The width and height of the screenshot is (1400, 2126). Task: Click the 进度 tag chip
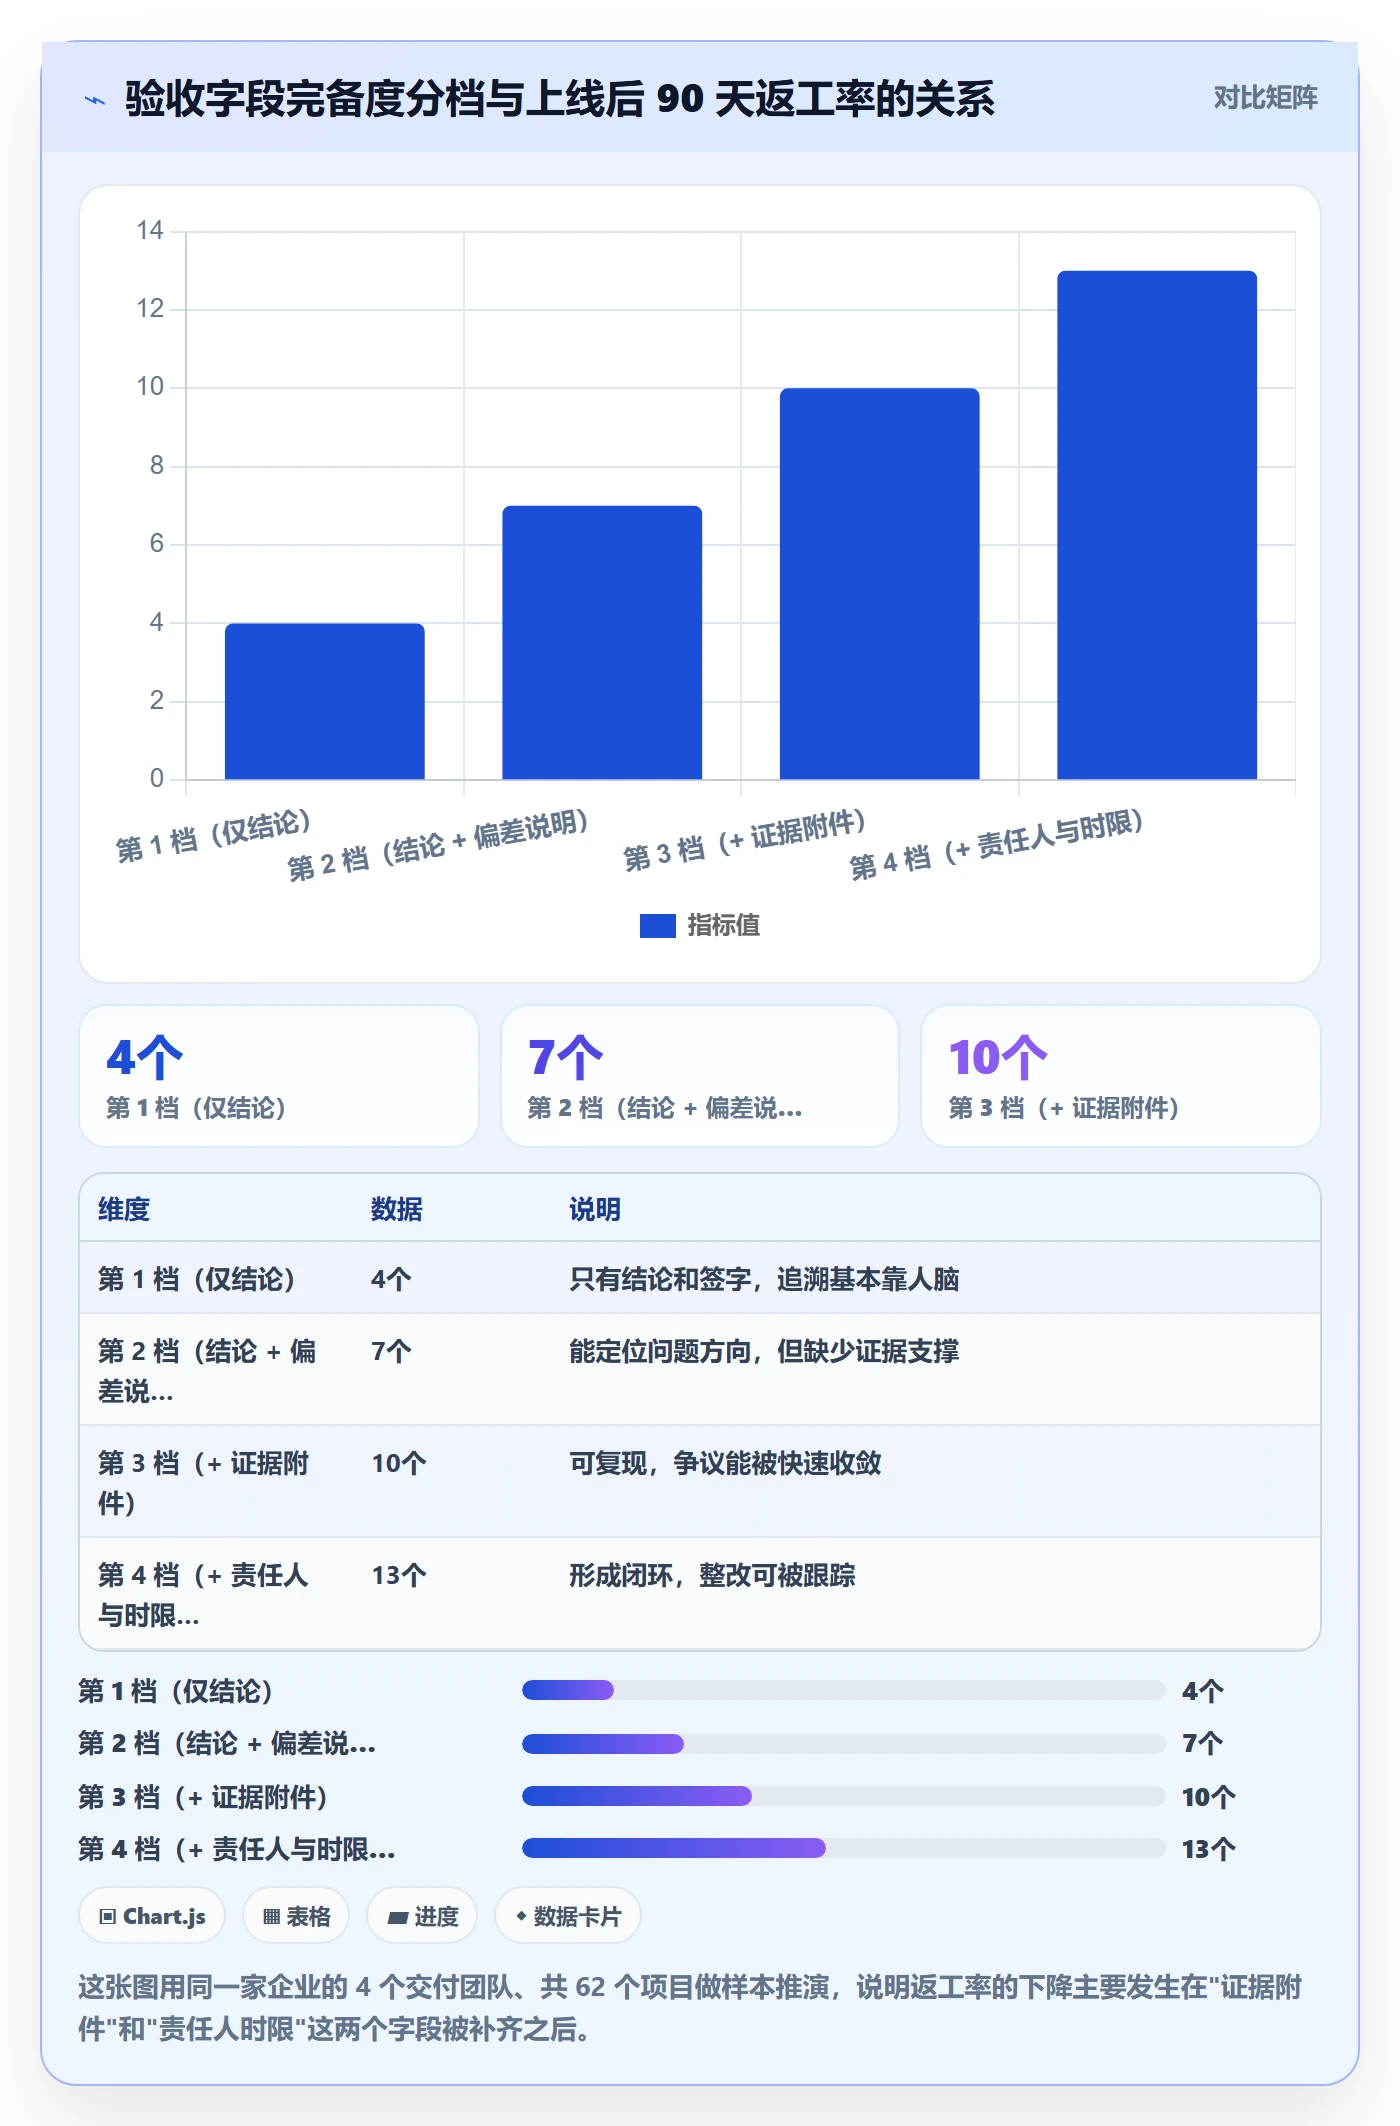(x=422, y=1916)
